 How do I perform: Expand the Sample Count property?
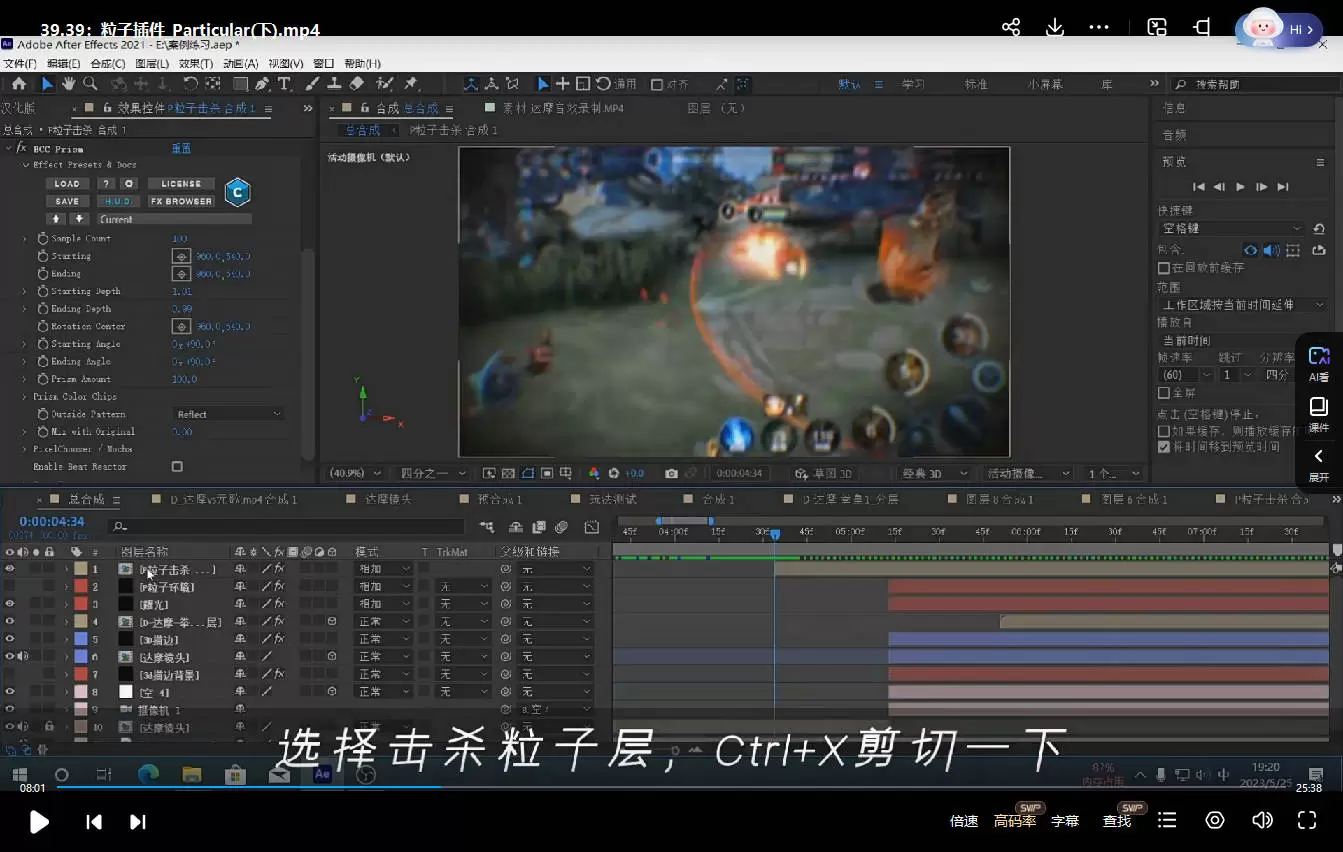[25, 239]
